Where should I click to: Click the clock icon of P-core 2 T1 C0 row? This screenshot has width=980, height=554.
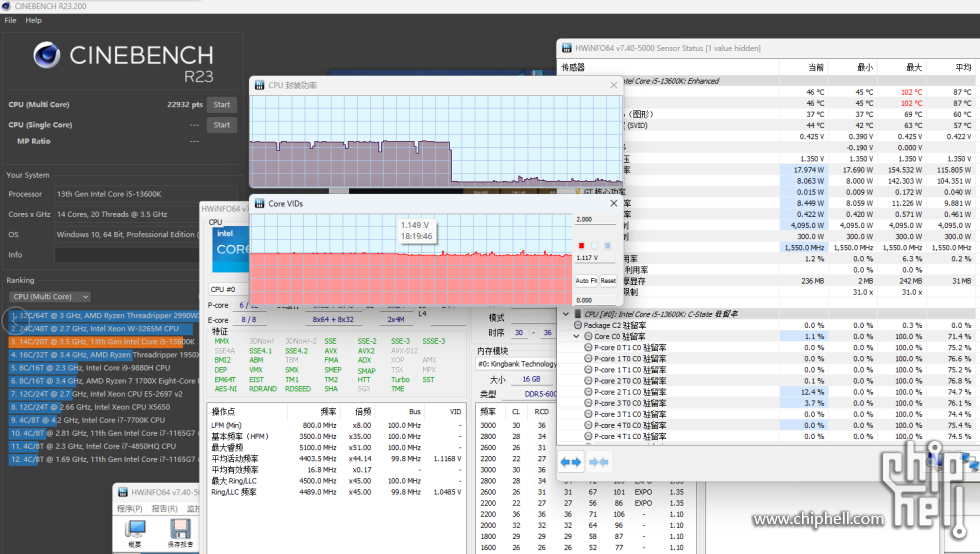588,392
